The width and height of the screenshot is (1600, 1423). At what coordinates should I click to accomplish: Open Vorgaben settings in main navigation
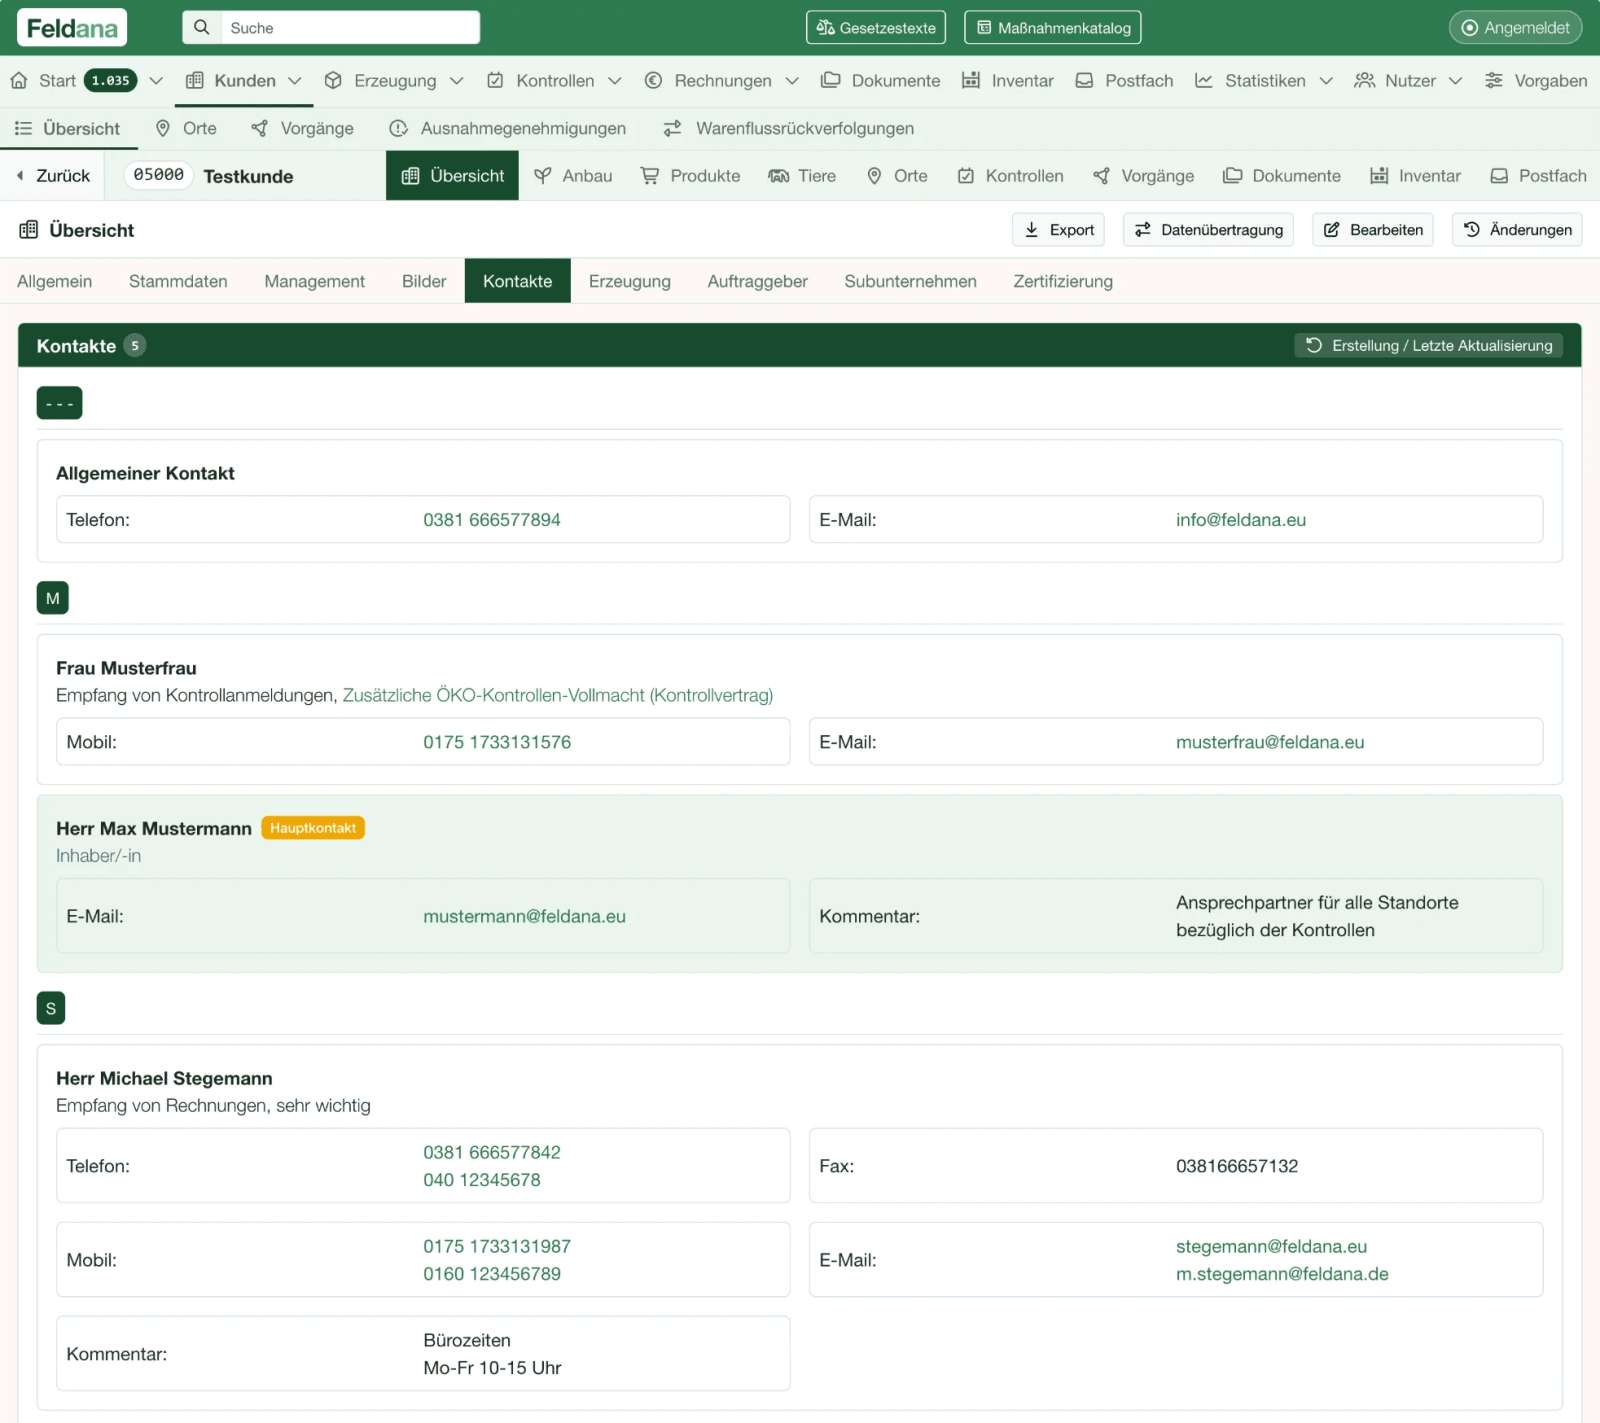click(x=1535, y=81)
